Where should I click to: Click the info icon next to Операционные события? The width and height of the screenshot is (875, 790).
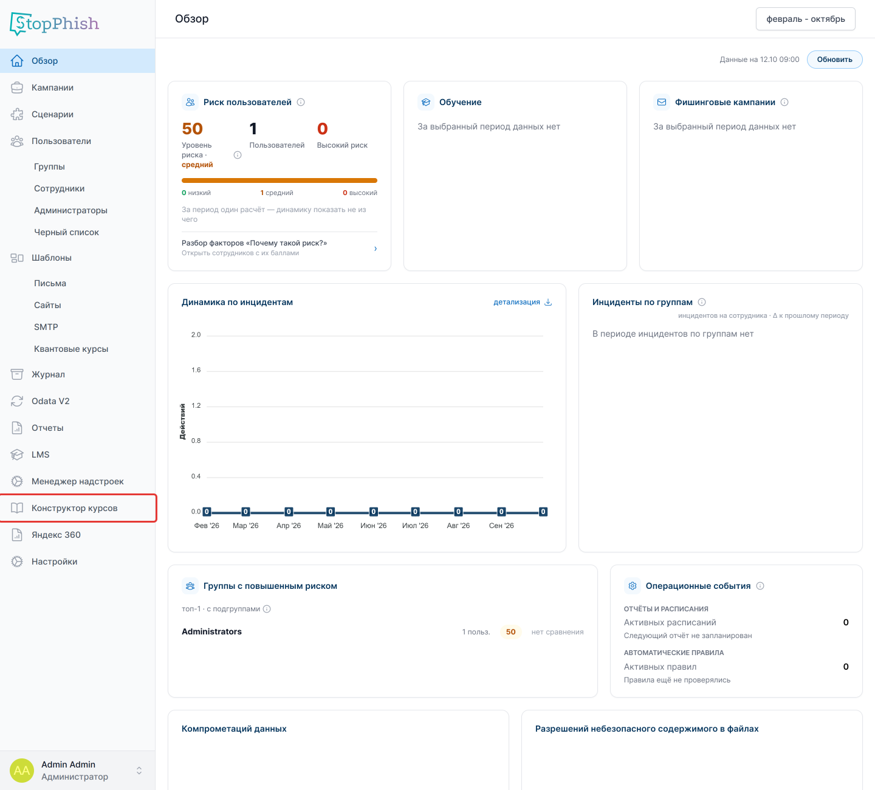tap(760, 586)
